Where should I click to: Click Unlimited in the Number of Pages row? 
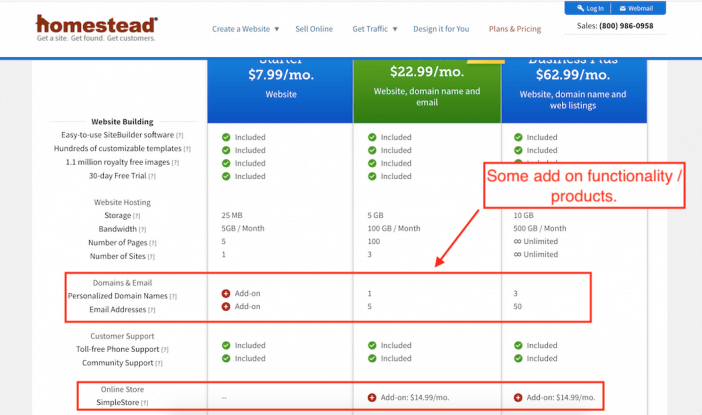(536, 241)
